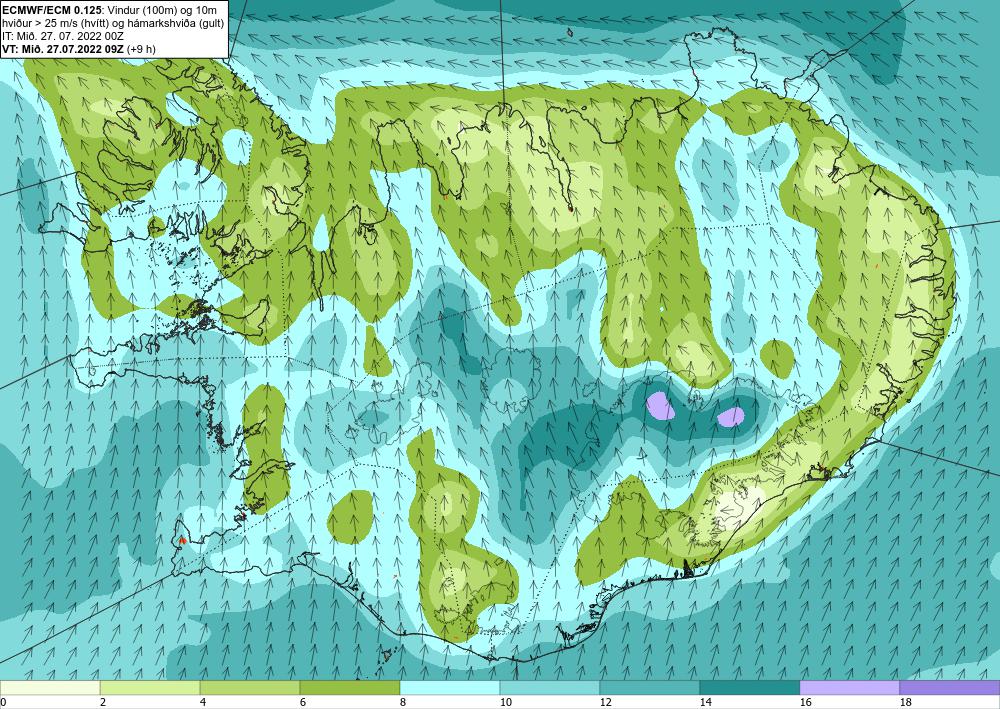Pick the 12–14 medium teal legend swatch
The image size is (1000, 709).
[x=649, y=688]
